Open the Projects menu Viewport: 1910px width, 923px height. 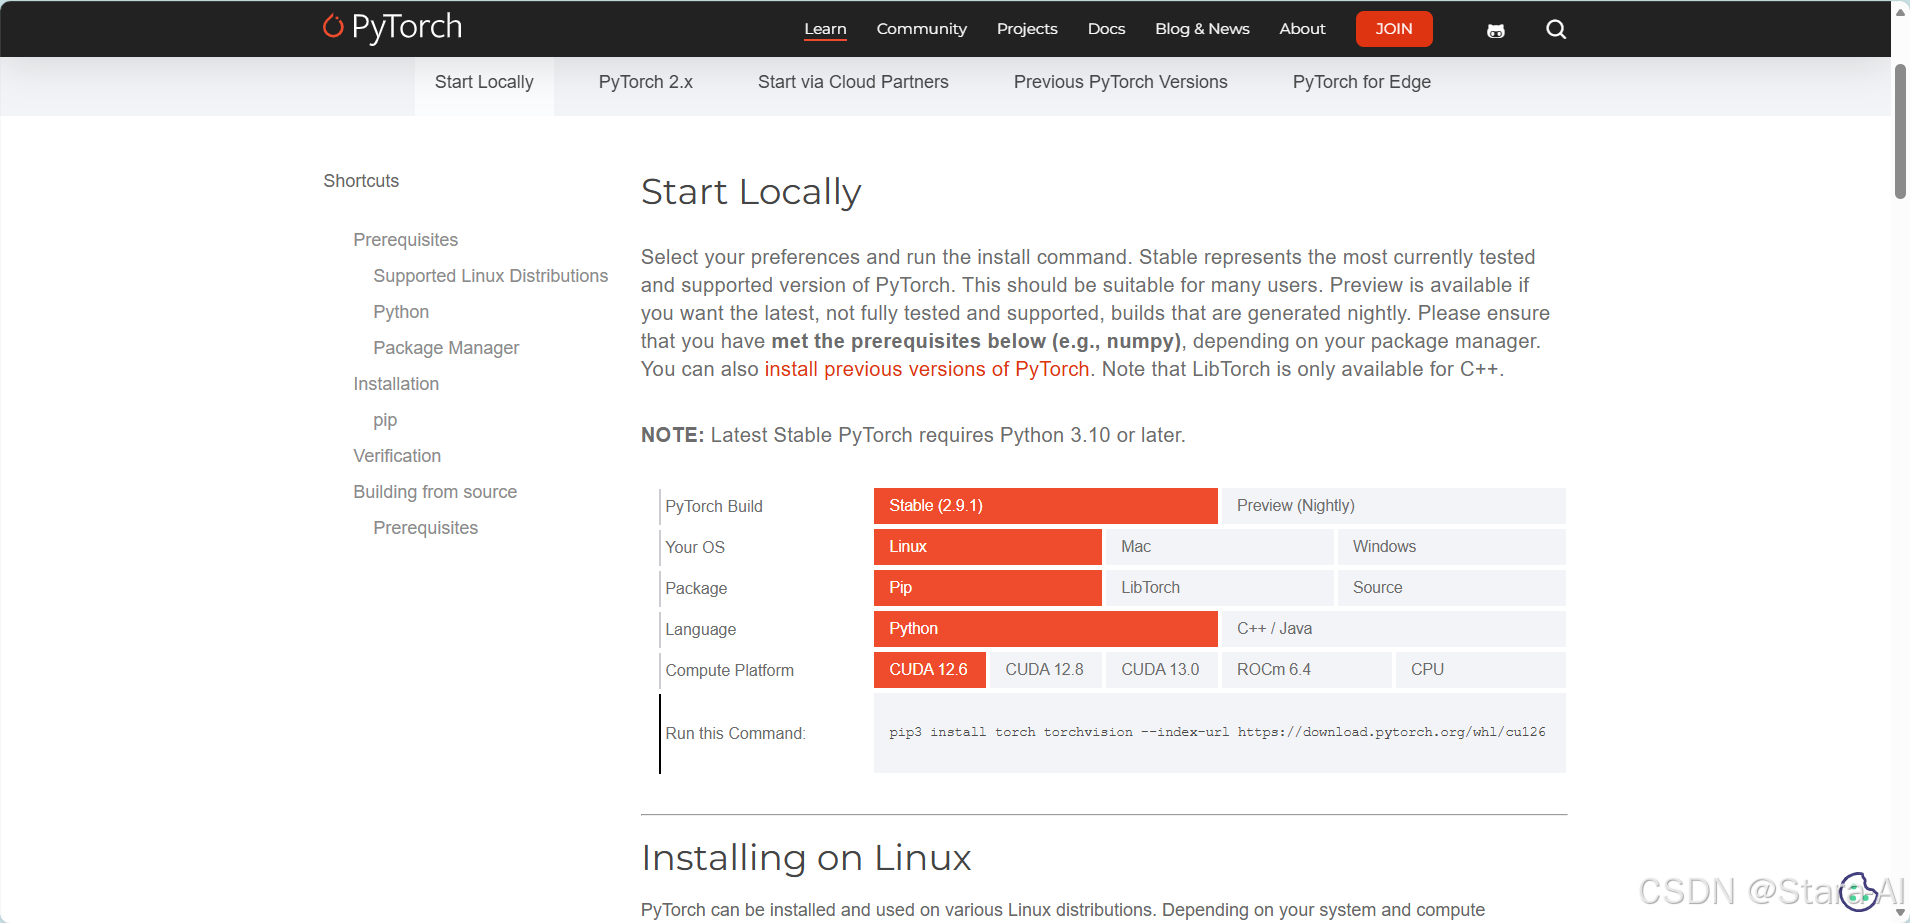(x=1027, y=29)
